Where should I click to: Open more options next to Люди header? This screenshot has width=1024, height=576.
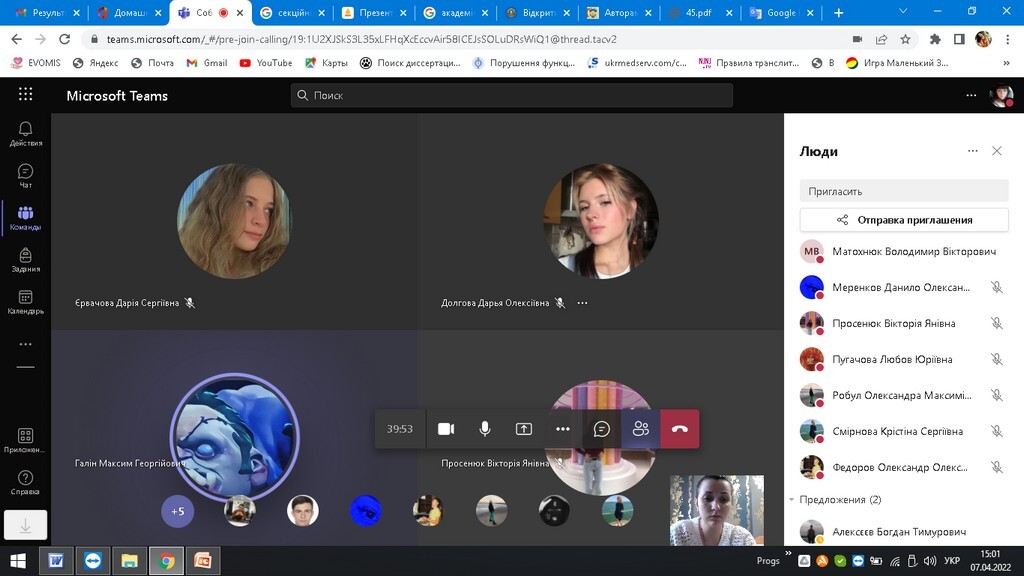tap(972, 151)
